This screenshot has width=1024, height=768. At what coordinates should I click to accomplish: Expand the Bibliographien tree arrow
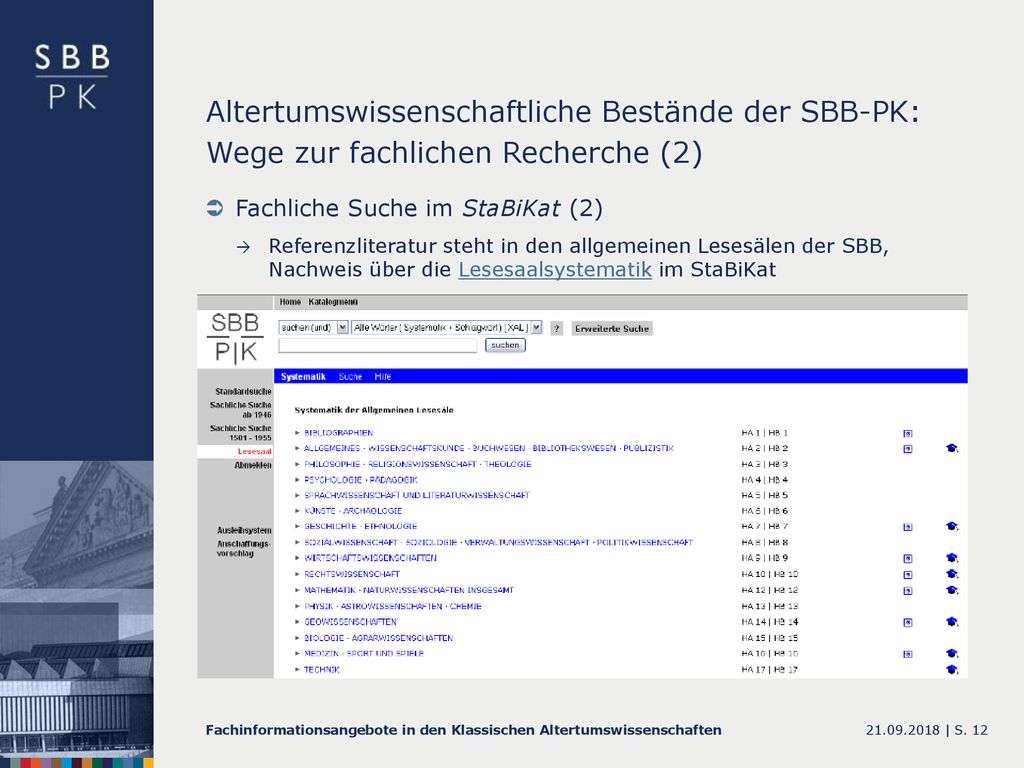[297, 433]
